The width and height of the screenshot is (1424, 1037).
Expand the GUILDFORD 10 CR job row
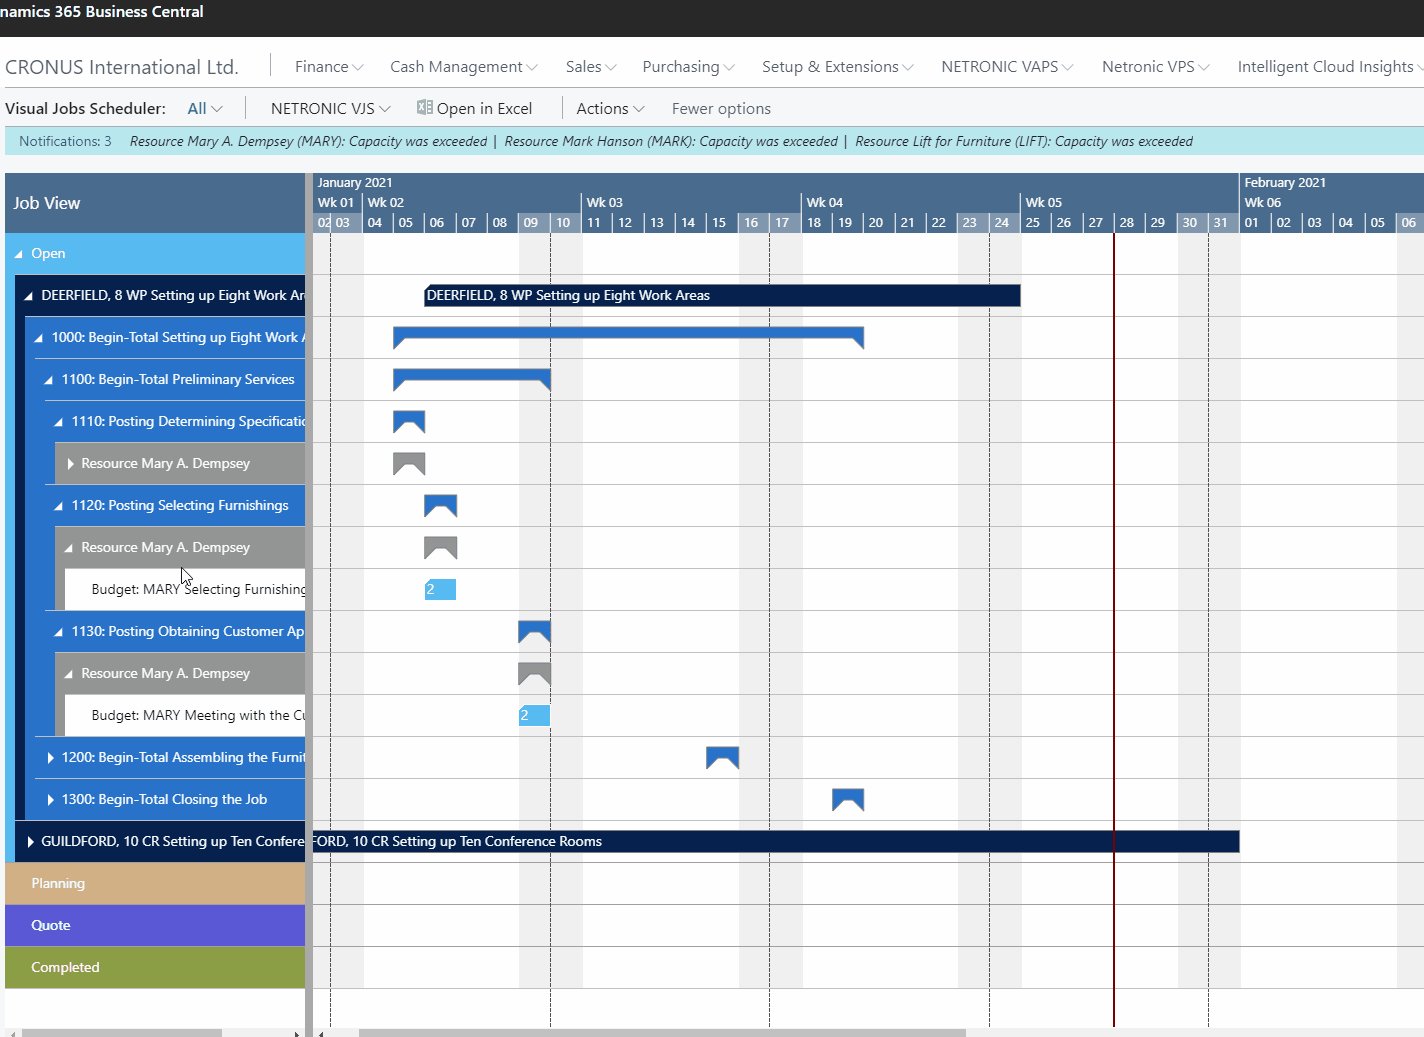[29, 841]
